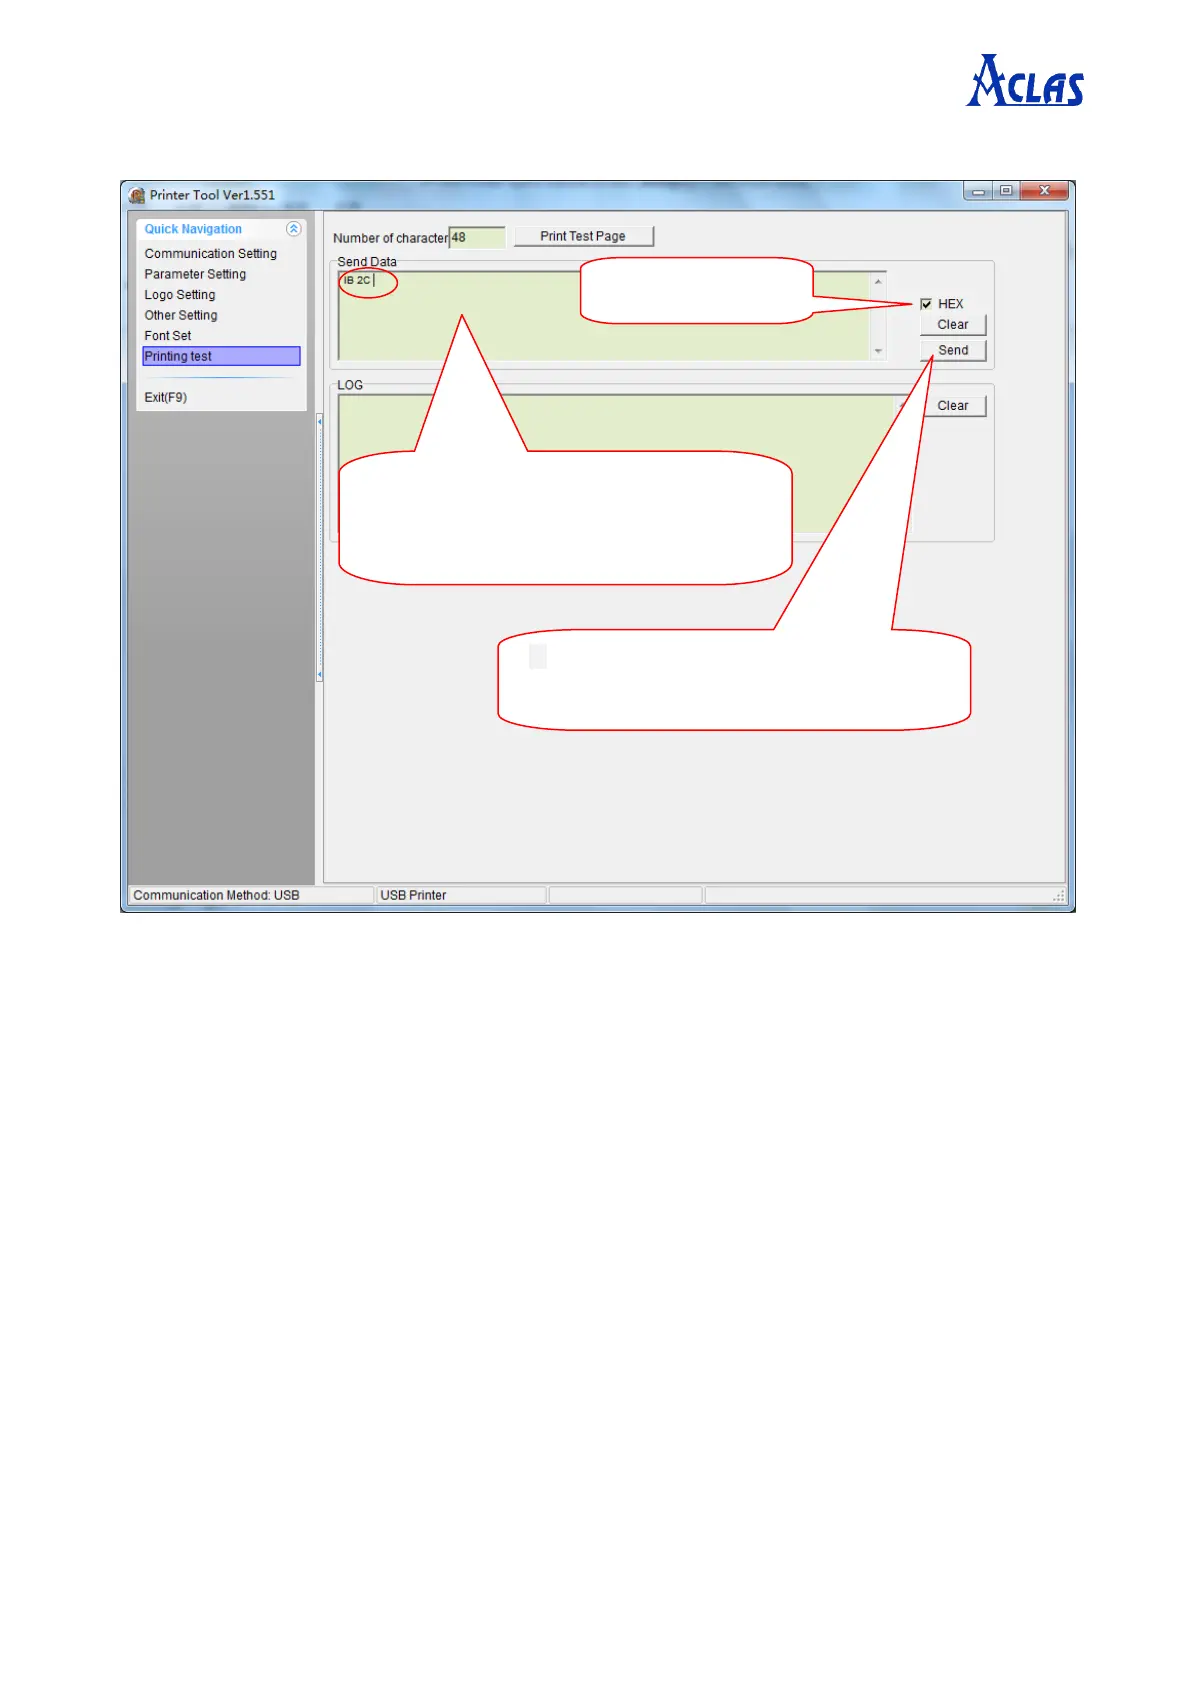
Task: Click the window resize grip in status bar
Action: (1059, 896)
